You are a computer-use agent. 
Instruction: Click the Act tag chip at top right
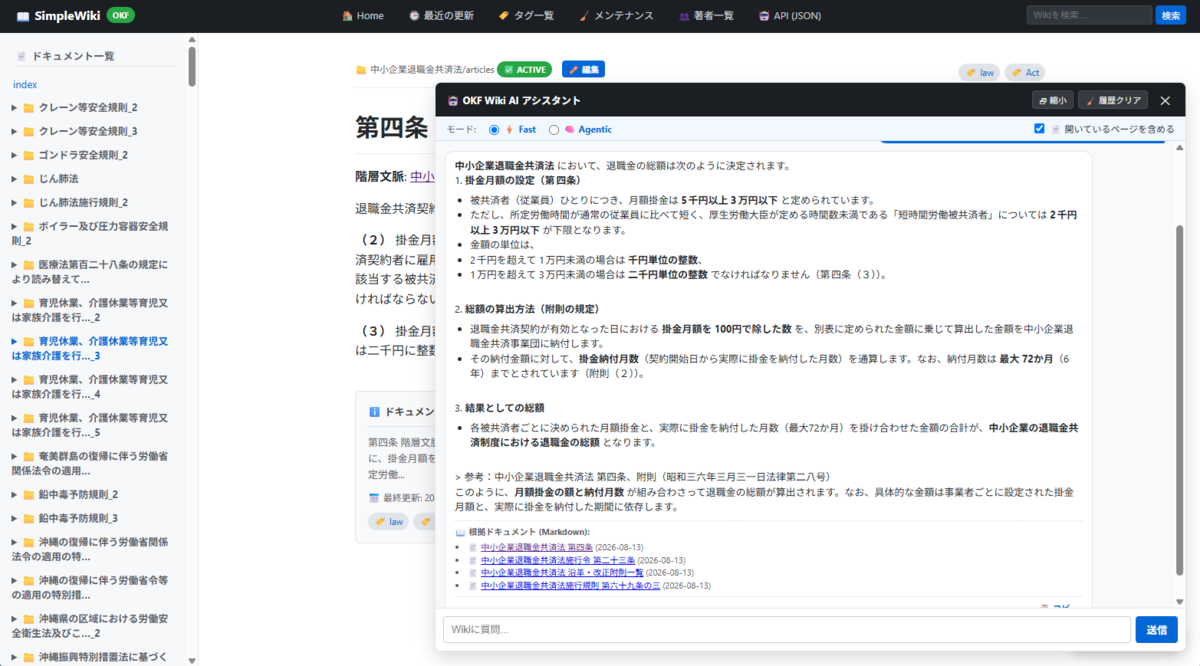[1025, 72]
